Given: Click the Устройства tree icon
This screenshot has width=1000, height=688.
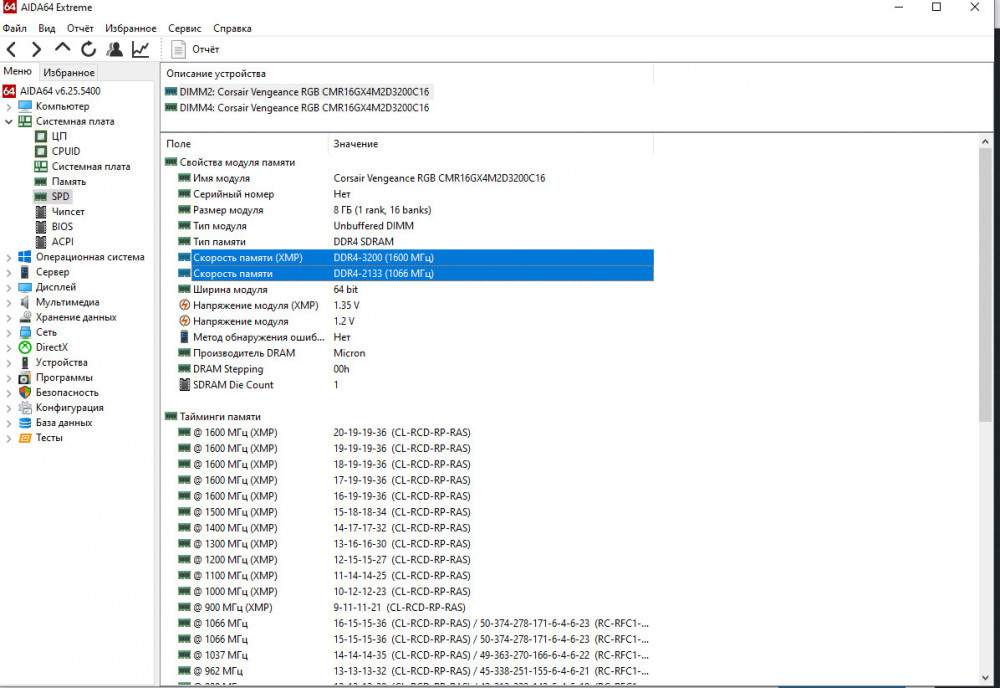Looking at the screenshot, I should pyautogui.click(x=25, y=362).
